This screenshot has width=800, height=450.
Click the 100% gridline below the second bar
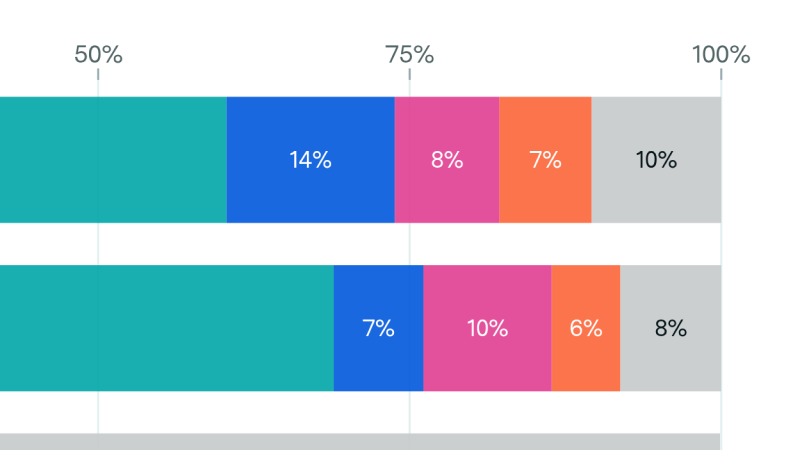click(x=721, y=412)
